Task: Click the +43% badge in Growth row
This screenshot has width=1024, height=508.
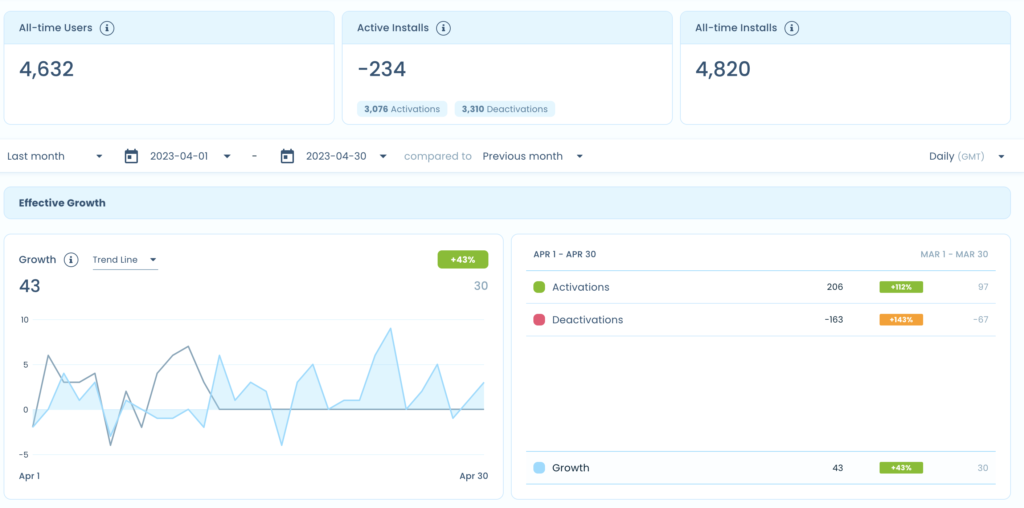Action: click(901, 468)
